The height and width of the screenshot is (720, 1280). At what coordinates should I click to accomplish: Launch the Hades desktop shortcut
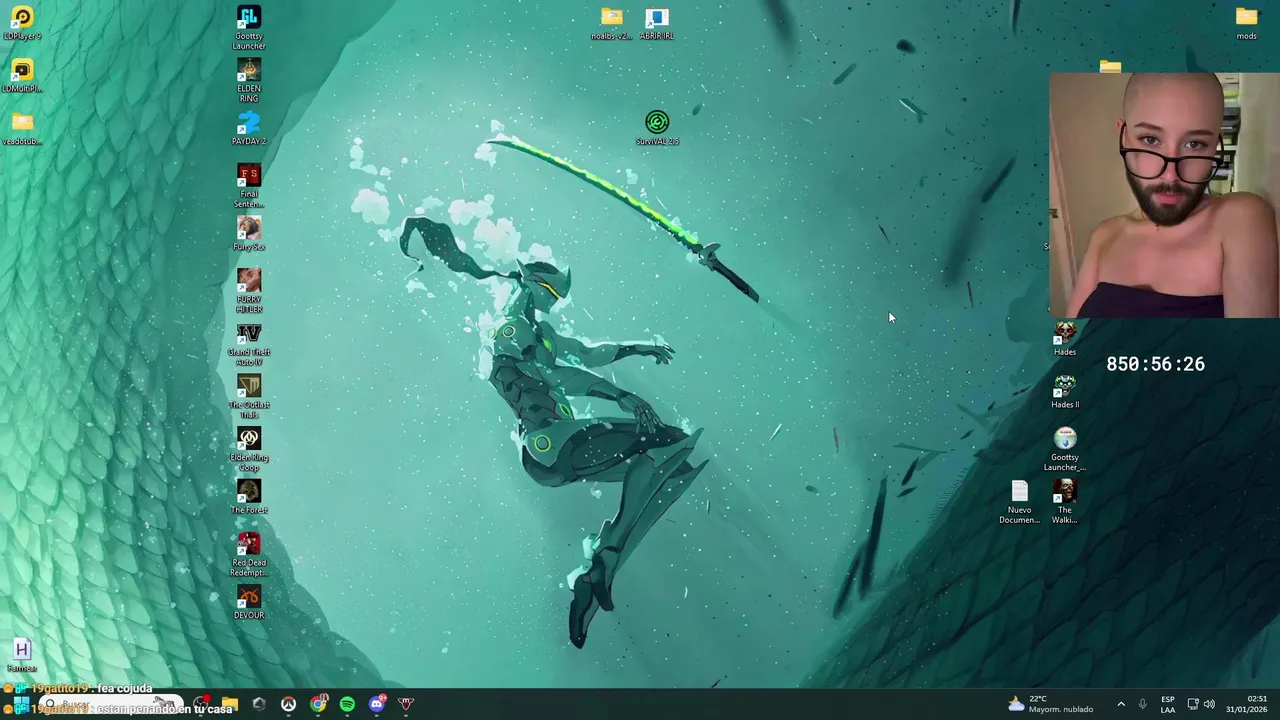[x=1065, y=339]
